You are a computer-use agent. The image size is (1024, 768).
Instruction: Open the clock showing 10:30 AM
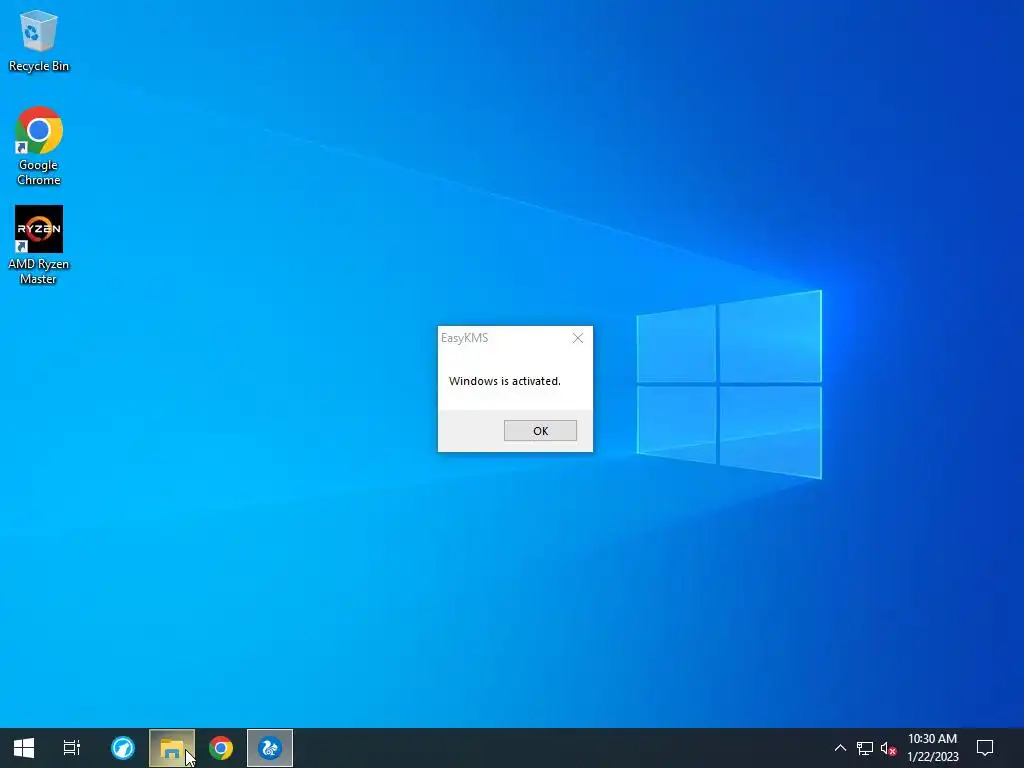click(x=933, y=748)
